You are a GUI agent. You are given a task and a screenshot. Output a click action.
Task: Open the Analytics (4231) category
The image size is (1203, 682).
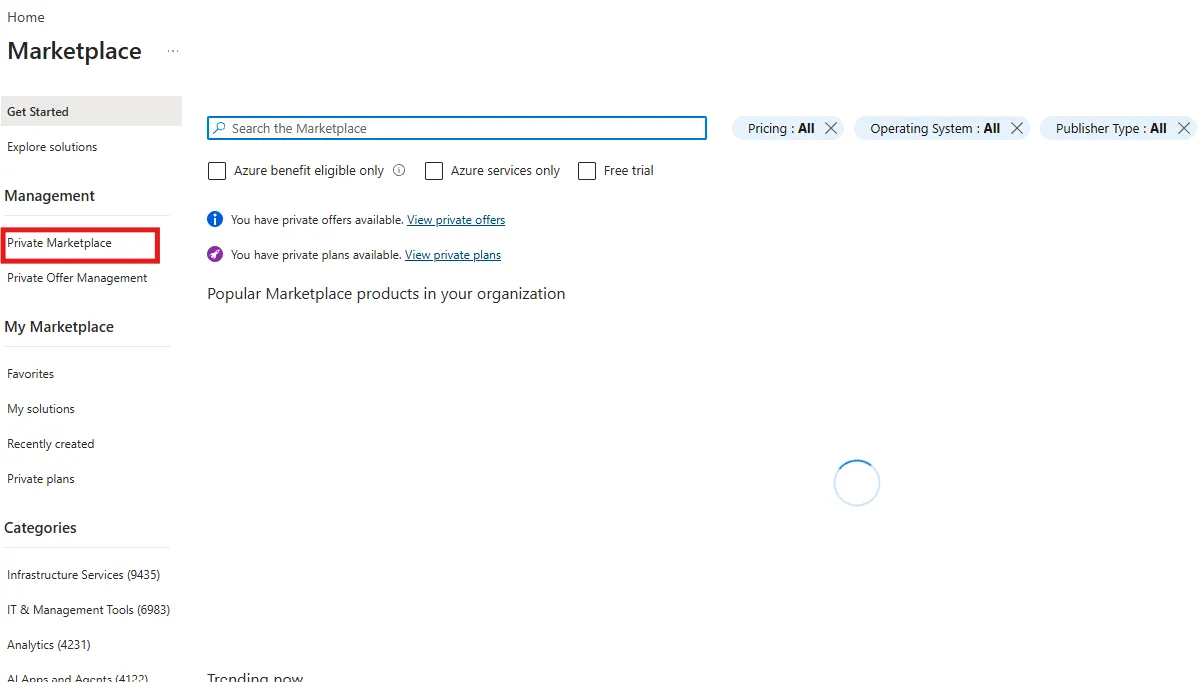(x=49, y=645)
